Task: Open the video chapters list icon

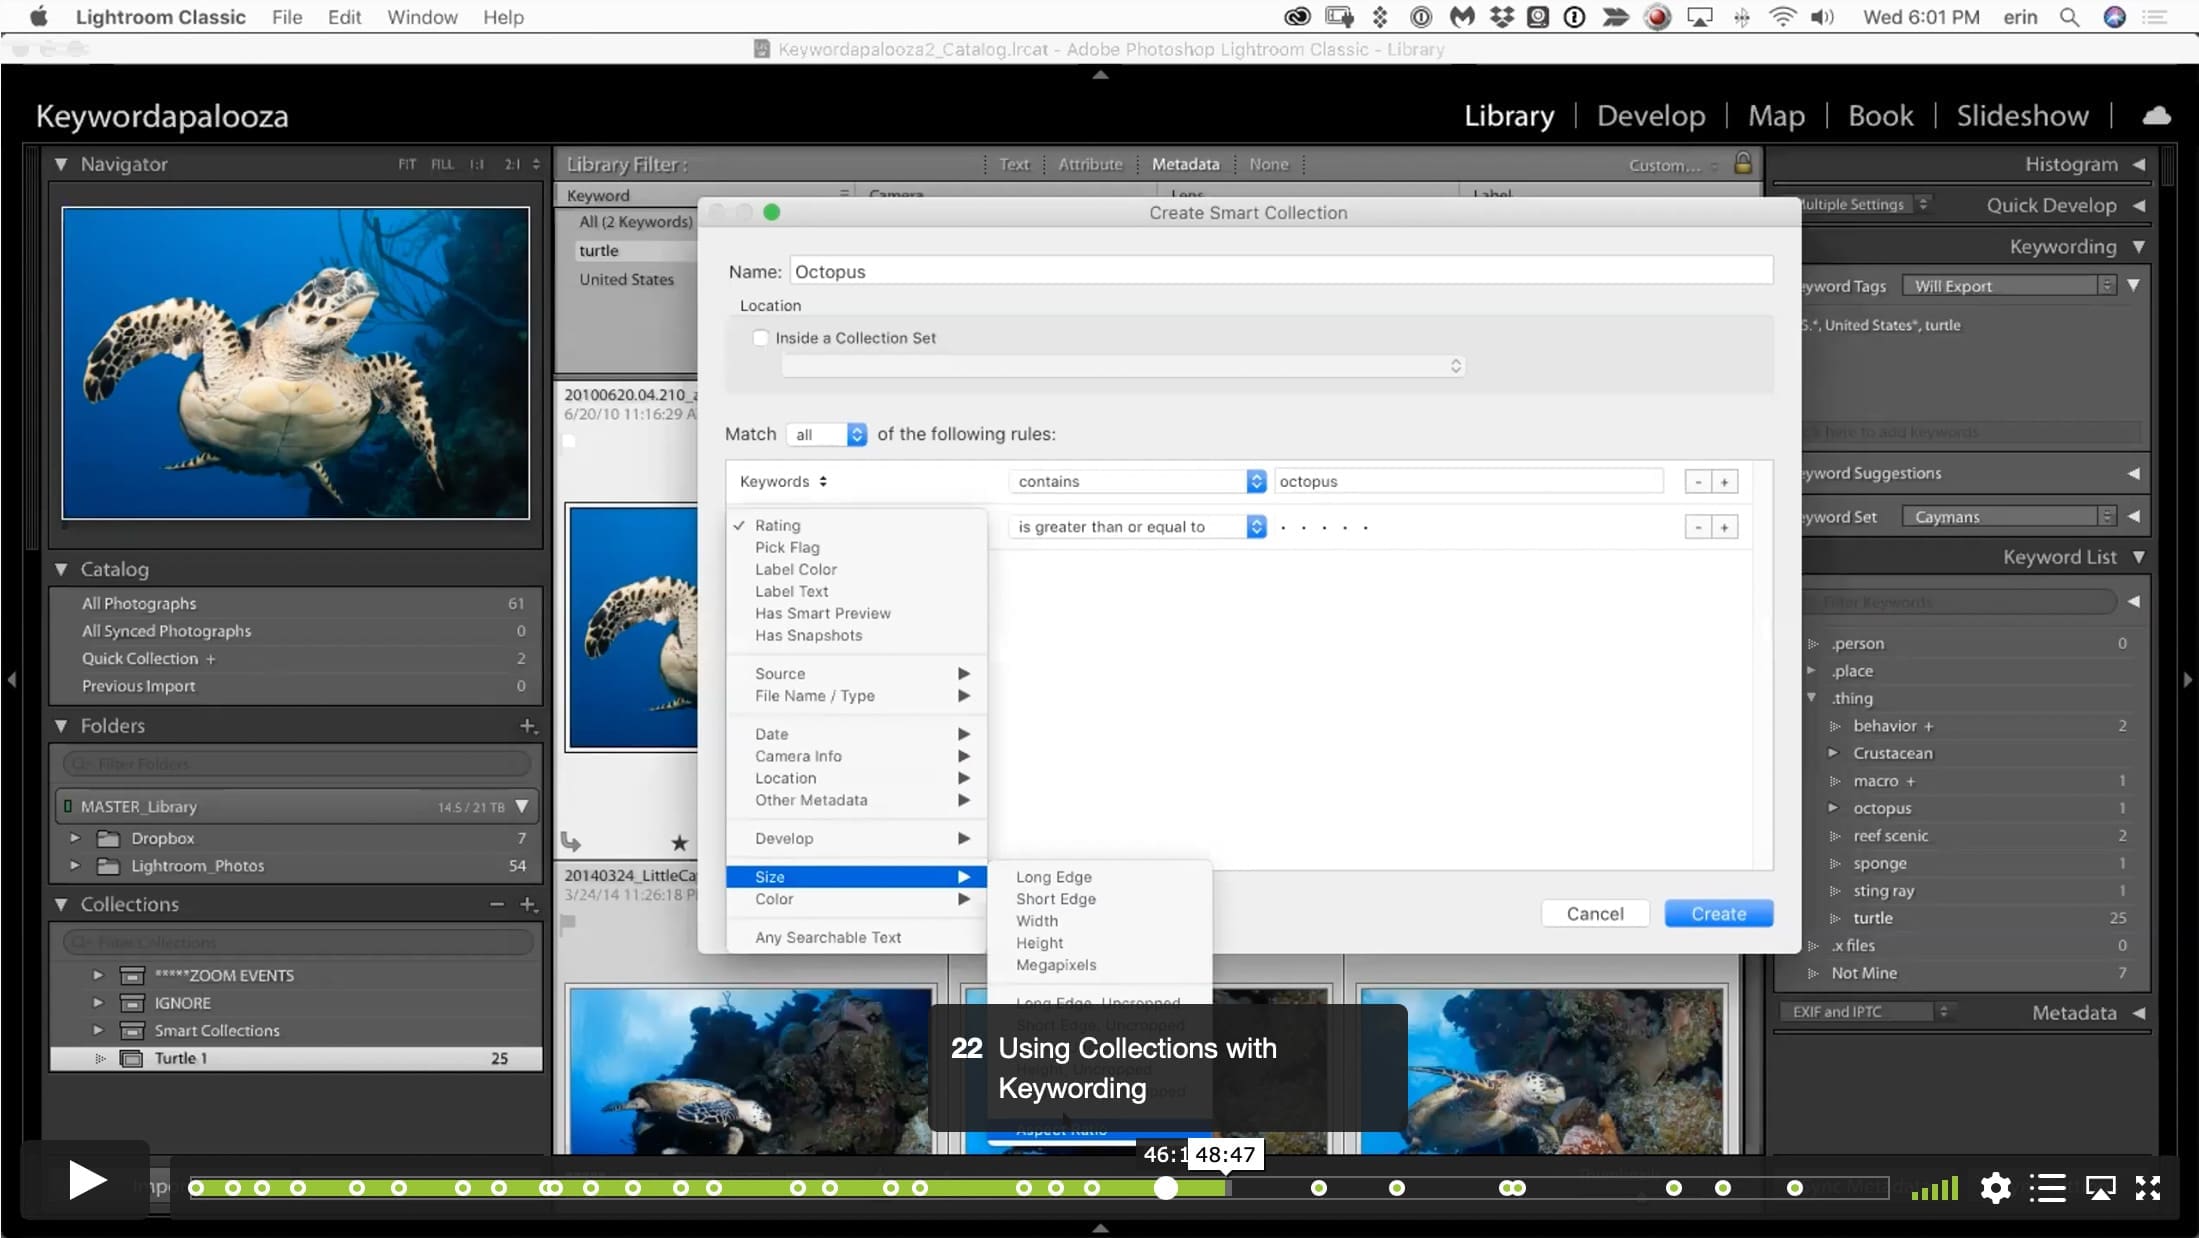Action: [2047, 1188]
